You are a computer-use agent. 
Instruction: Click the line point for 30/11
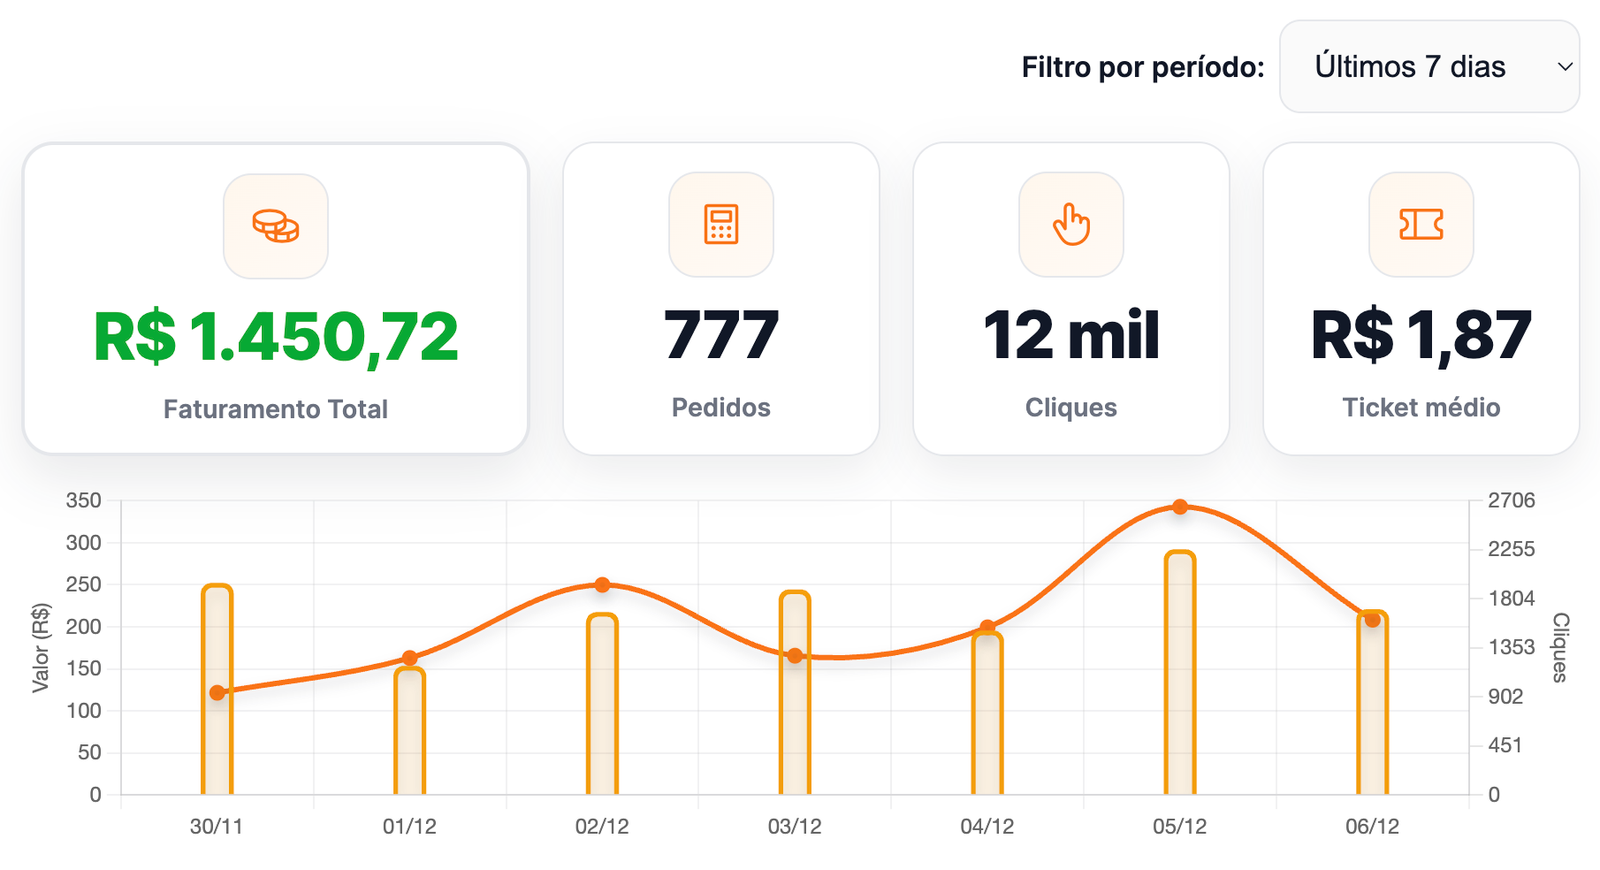pos(217,693)
